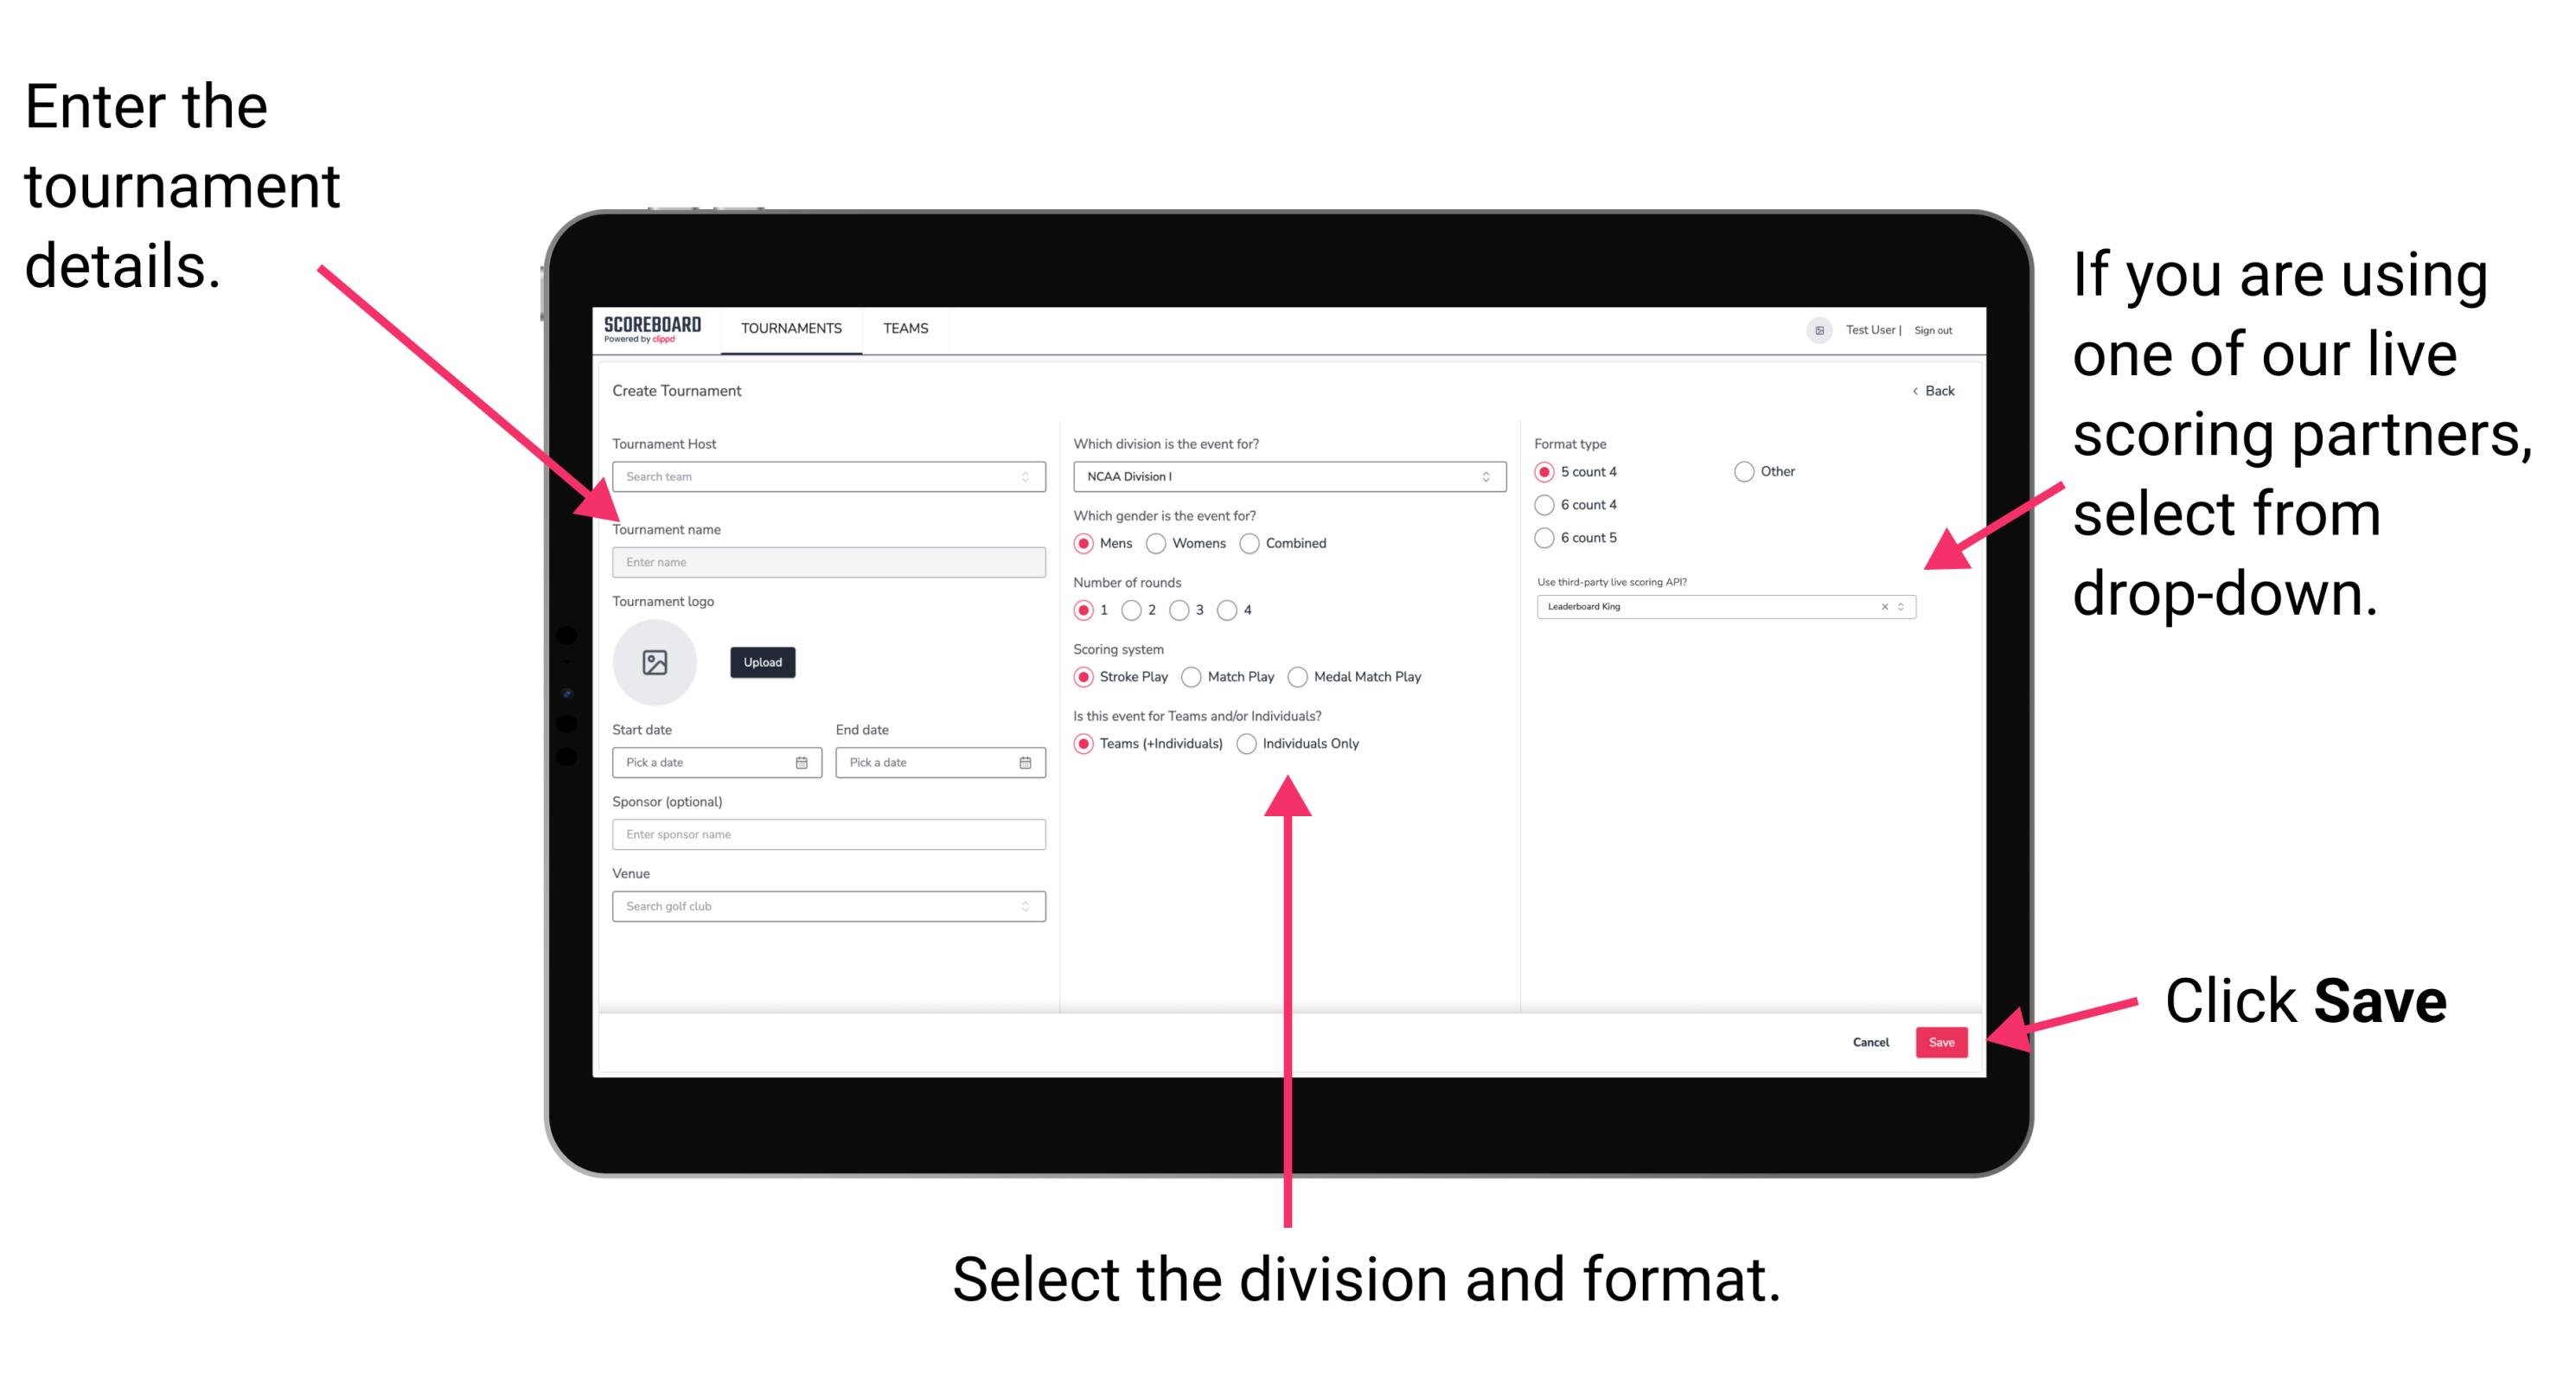2576x1386 pixels.
Task: Click the Venue search dropdown icon
Action: tap(1024, 906)
